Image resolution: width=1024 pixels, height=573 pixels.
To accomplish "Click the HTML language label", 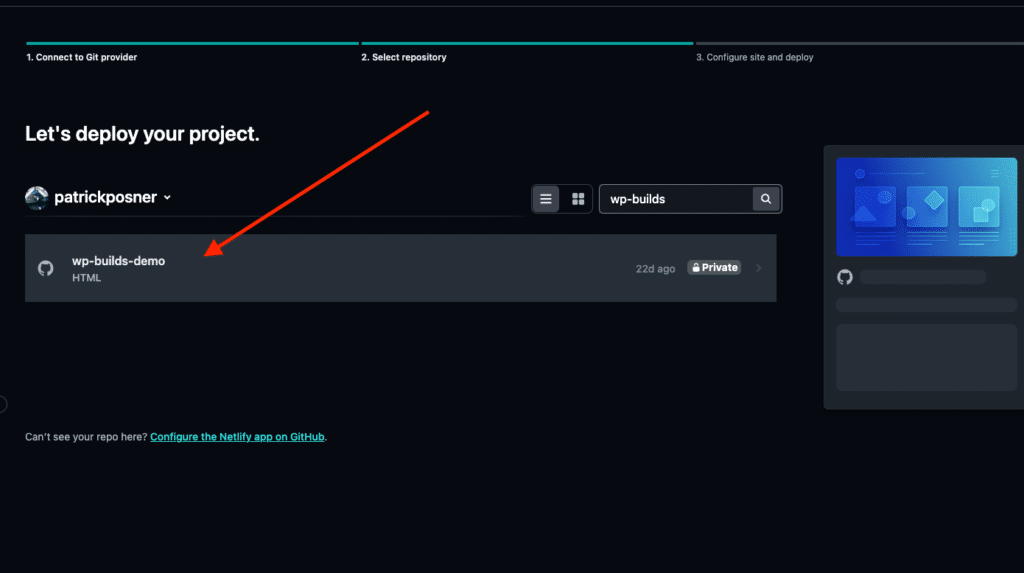I will 86,278.
